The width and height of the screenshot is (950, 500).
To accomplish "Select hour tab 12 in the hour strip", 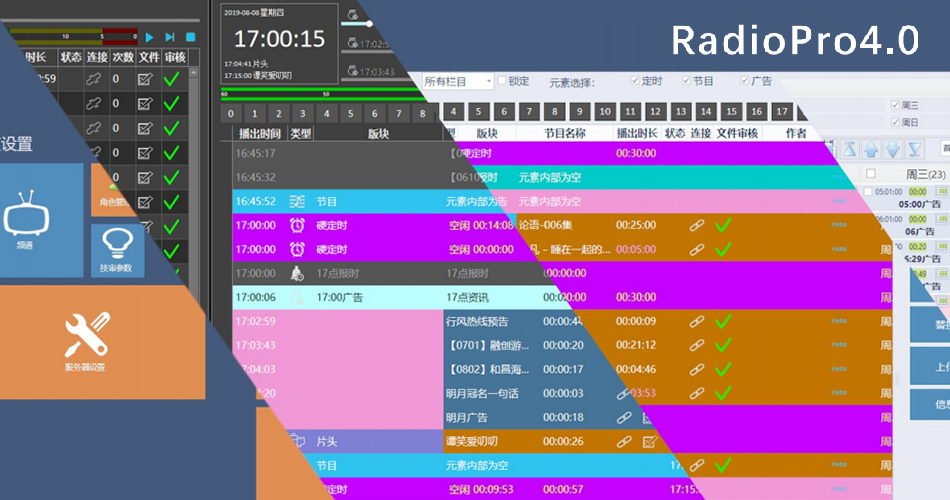I will (x=654, y=112).
